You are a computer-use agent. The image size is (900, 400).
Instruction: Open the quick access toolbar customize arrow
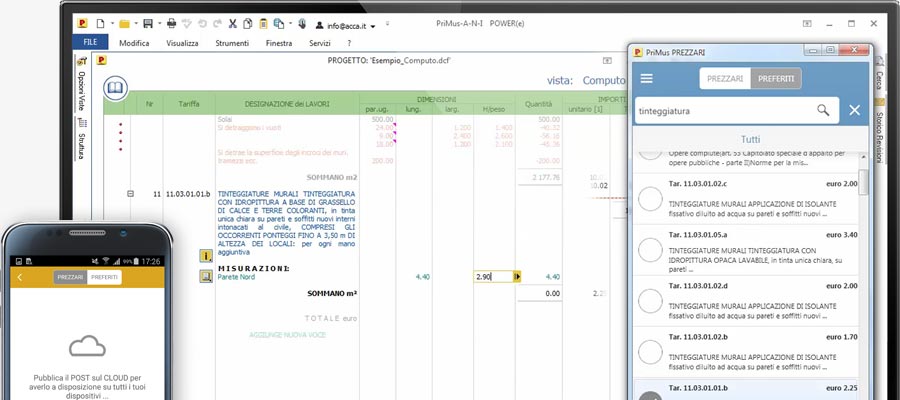coord(387,24)
